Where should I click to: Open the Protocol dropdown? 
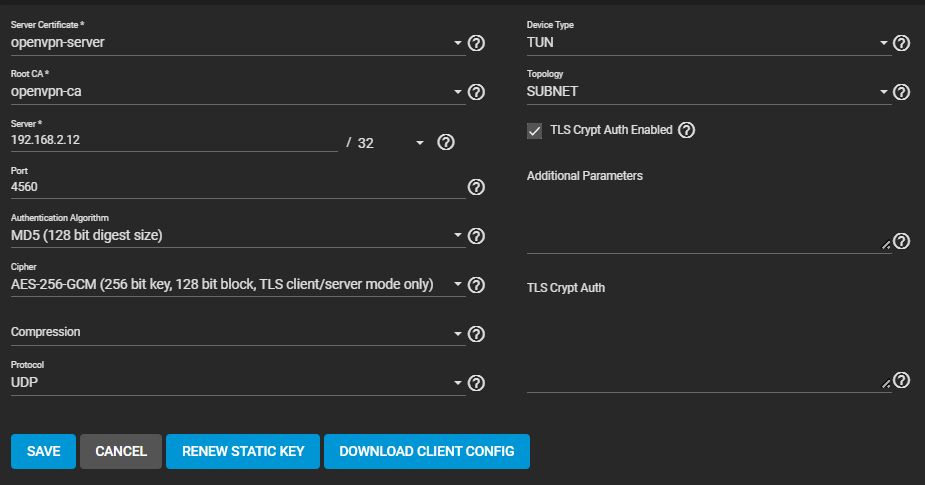[x=235, y=383]
